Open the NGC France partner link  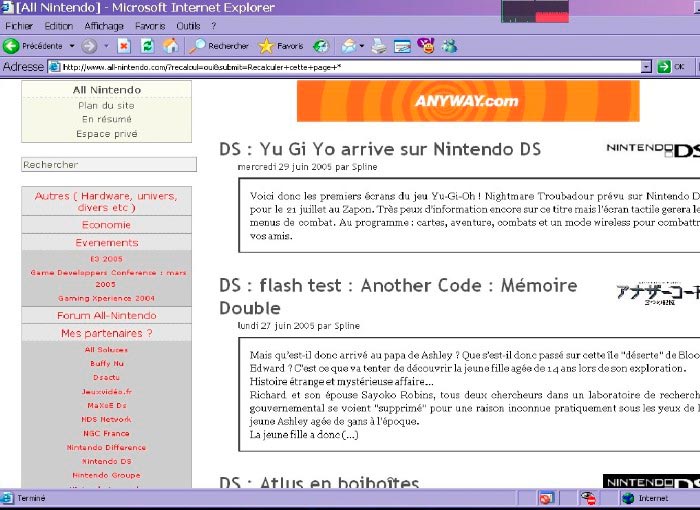[106, 433]
